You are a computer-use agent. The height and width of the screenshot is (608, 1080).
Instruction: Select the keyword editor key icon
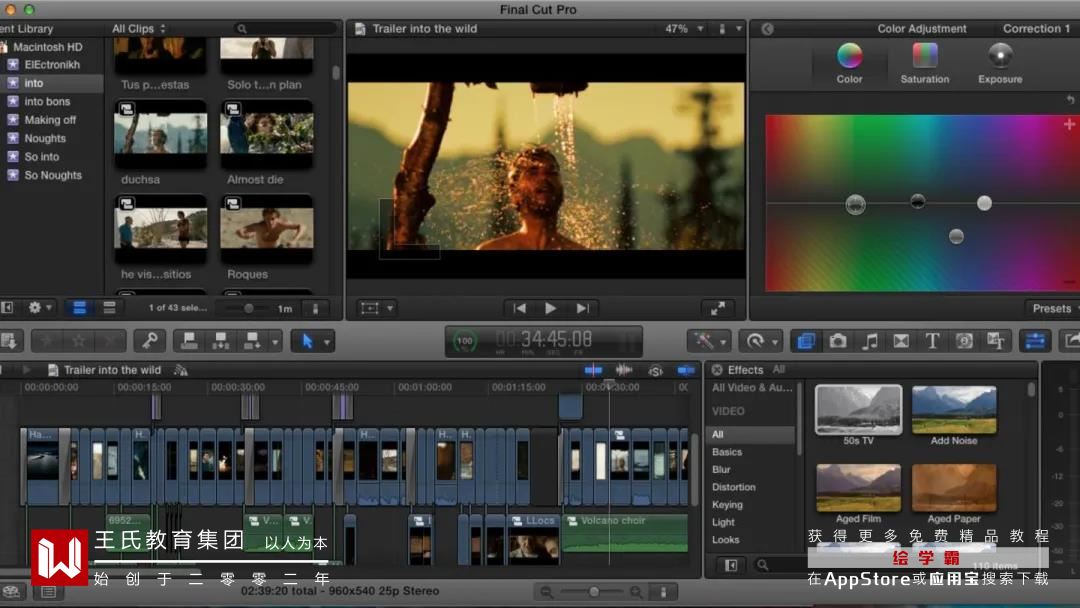pyautogui.click(x=149, y=341)
